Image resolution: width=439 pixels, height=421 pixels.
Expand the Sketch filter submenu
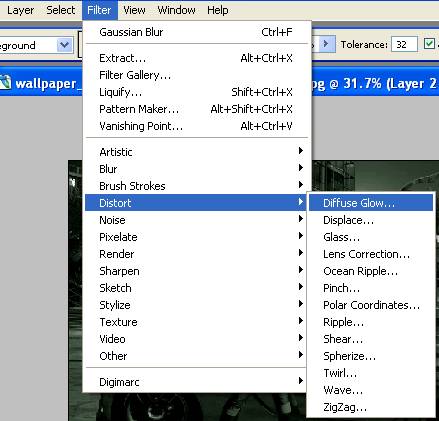196,288
